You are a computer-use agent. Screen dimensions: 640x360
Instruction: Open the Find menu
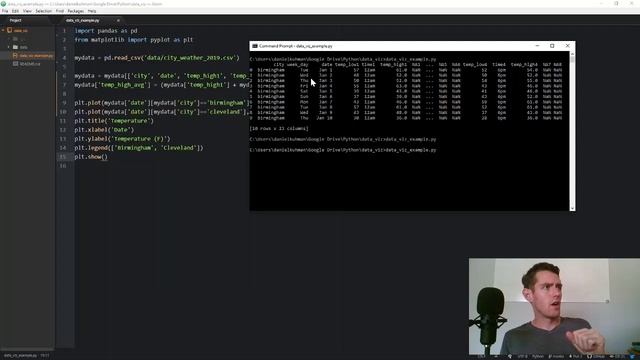click(x=60, y=11)
